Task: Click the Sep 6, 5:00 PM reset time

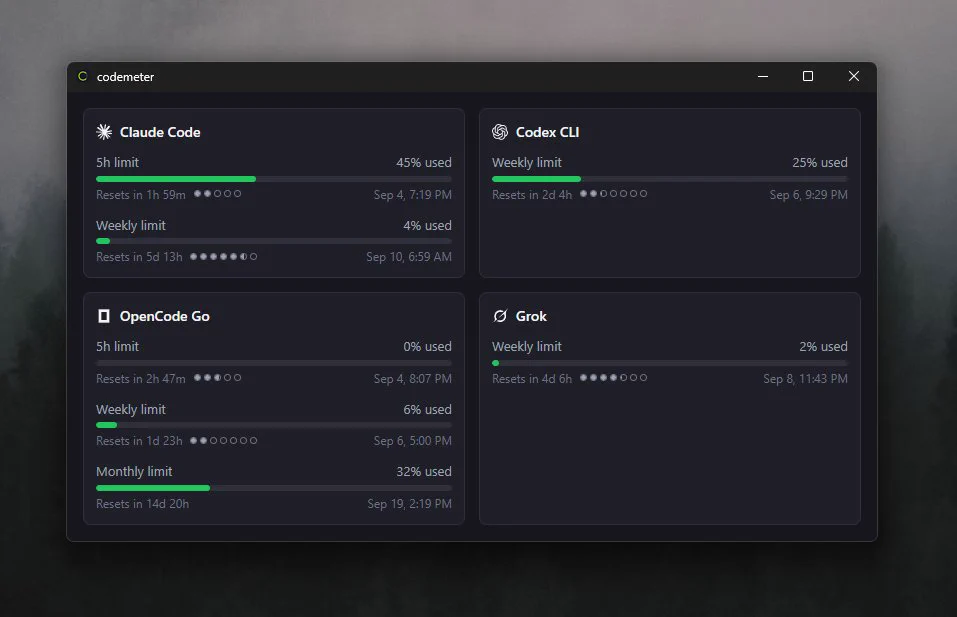Action: [413, 441]
